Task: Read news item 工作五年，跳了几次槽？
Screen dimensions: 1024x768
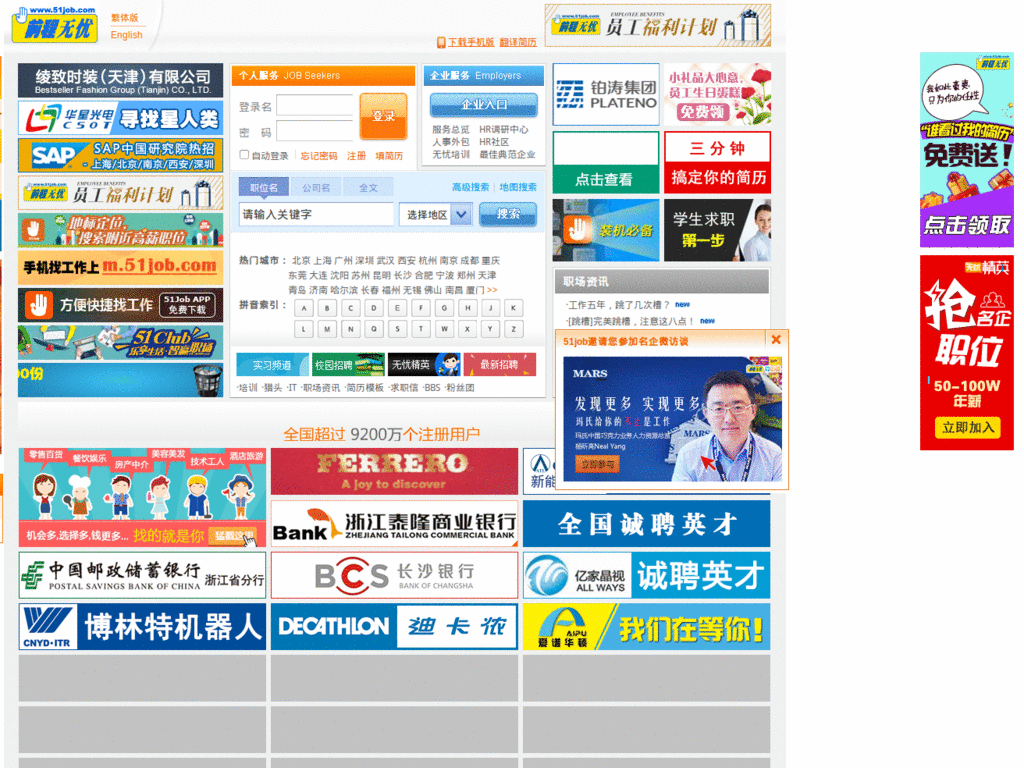Action: pos(619,305)
